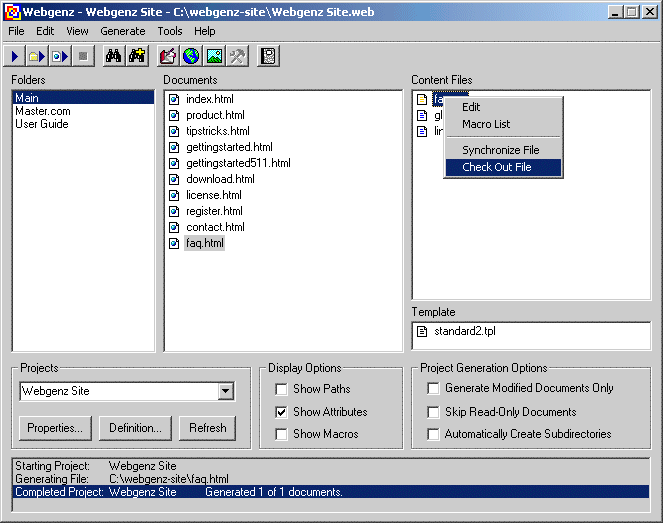Choose Macro List in context menu
The image size is (663, 523).
(503, 124)
